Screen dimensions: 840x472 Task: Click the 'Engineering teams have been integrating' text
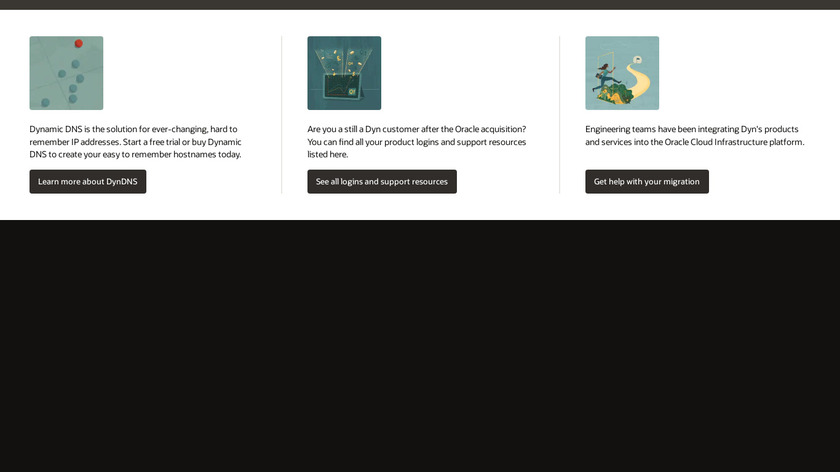(x=695, y=136)
